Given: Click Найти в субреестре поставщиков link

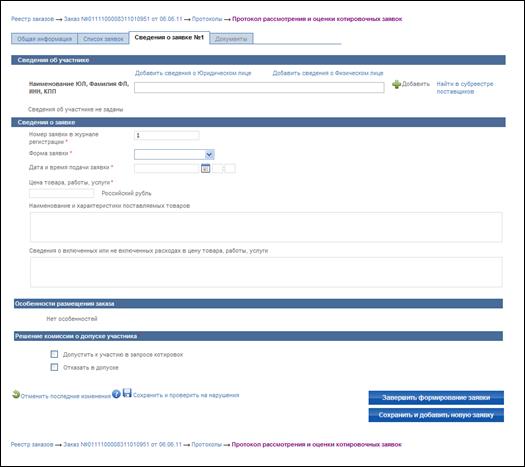Looking at the screenshot, I should tap(465, 88).
